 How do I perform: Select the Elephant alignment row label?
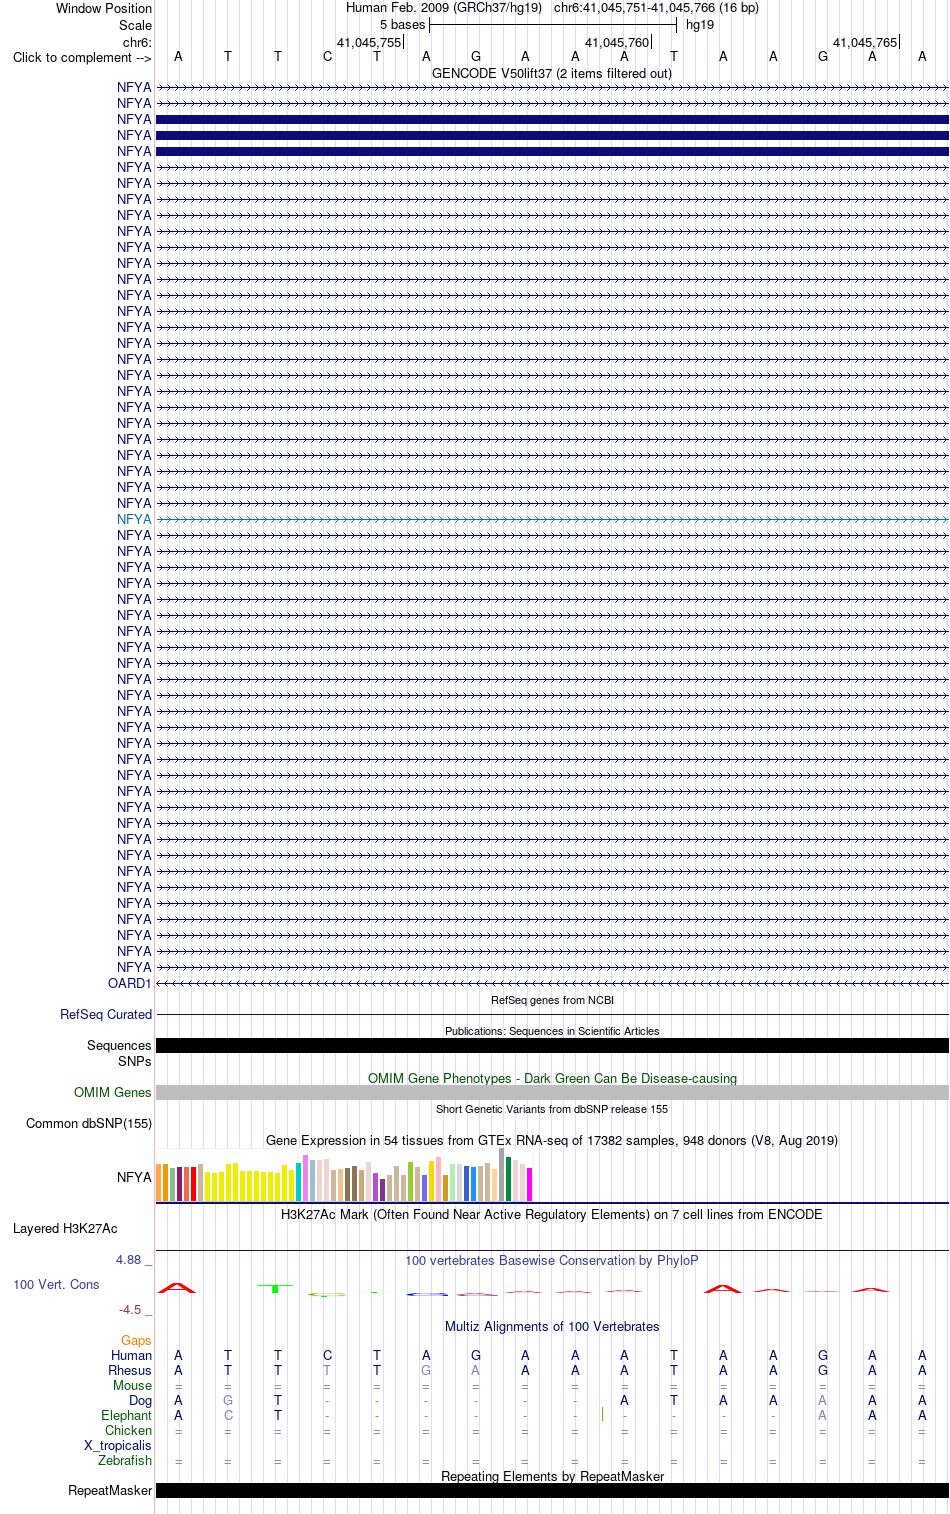pos(126,1415)
